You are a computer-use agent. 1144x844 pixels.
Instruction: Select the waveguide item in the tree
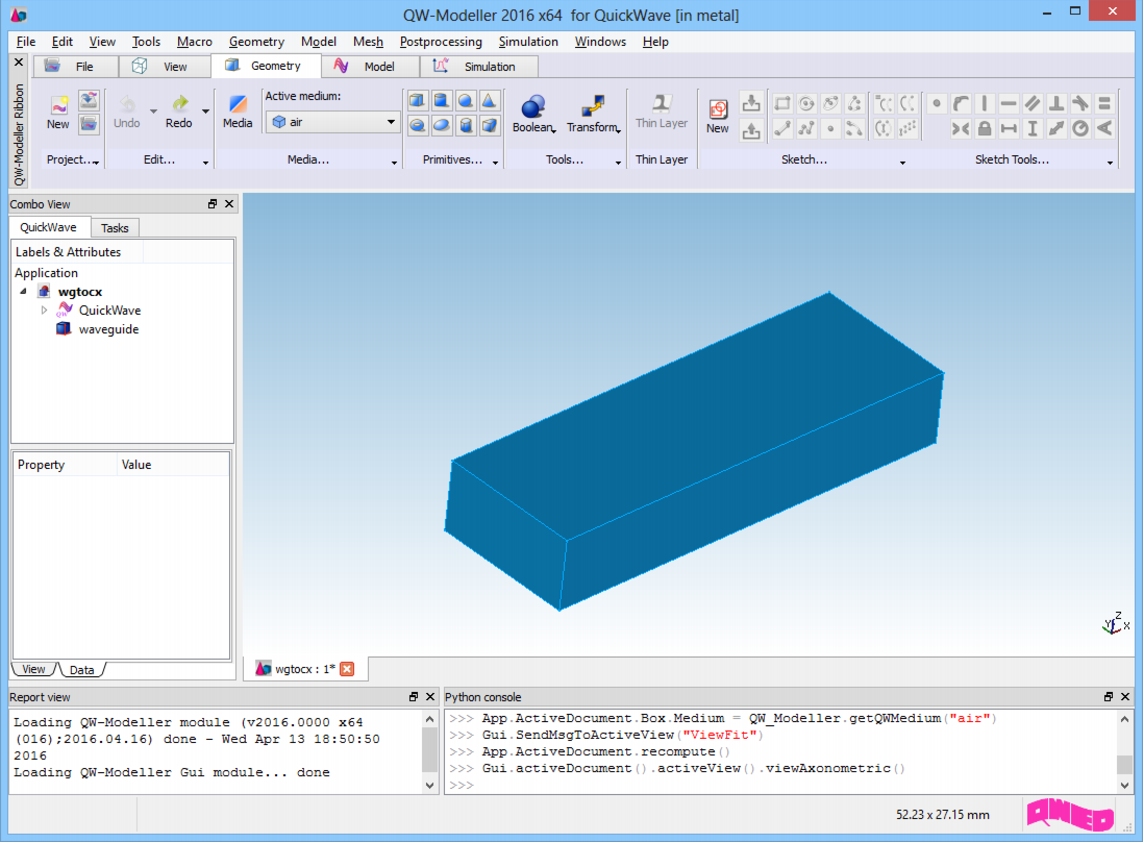108,329
